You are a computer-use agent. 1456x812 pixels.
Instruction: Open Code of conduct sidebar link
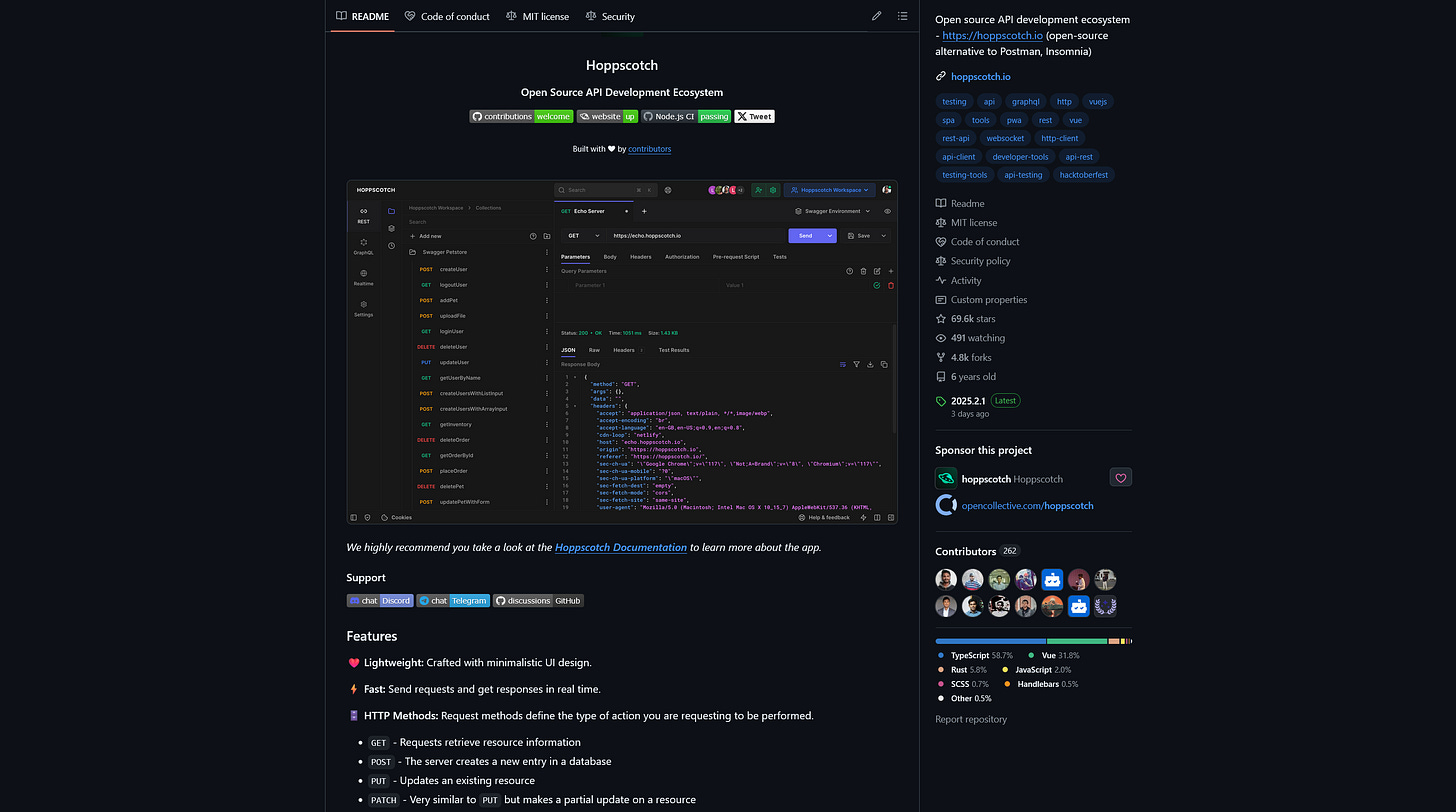[x=978, y=242]
